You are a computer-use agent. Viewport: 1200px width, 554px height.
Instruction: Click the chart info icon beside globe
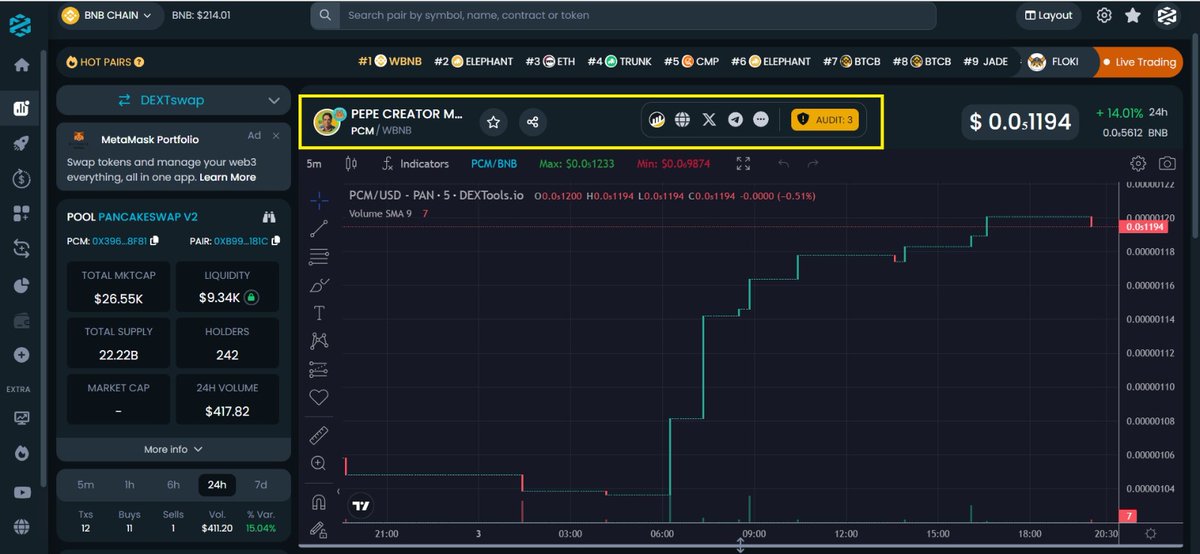657,120
